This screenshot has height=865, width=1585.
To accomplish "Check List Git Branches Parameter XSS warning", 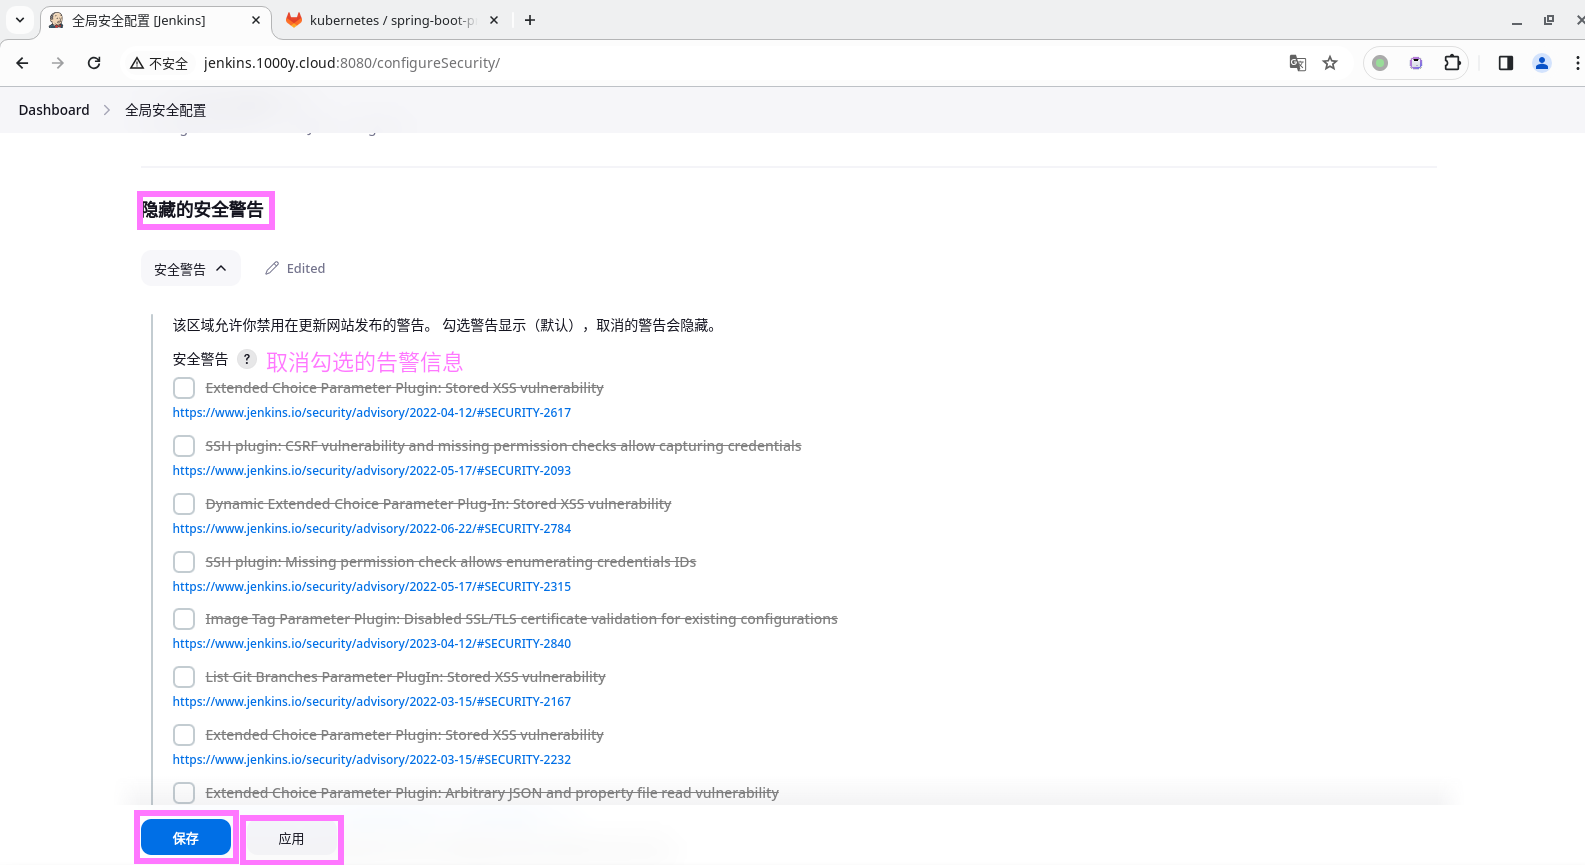I will coord(184,677).
